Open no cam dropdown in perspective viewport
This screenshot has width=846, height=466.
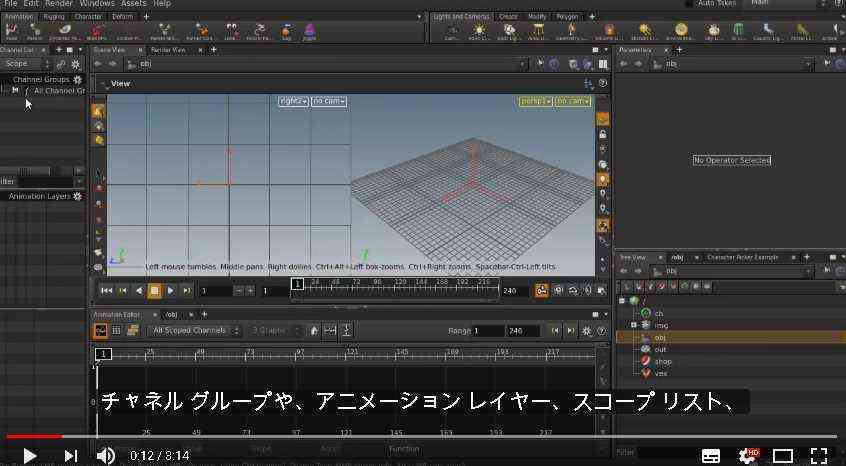point(574,101)
